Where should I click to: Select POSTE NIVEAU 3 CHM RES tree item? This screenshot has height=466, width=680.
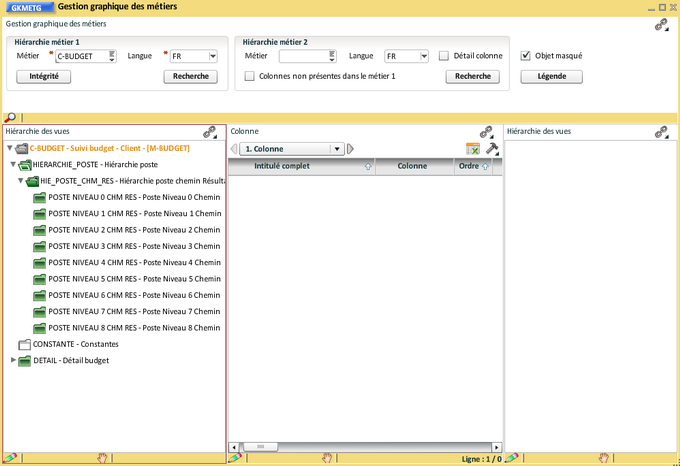point(134,246)
